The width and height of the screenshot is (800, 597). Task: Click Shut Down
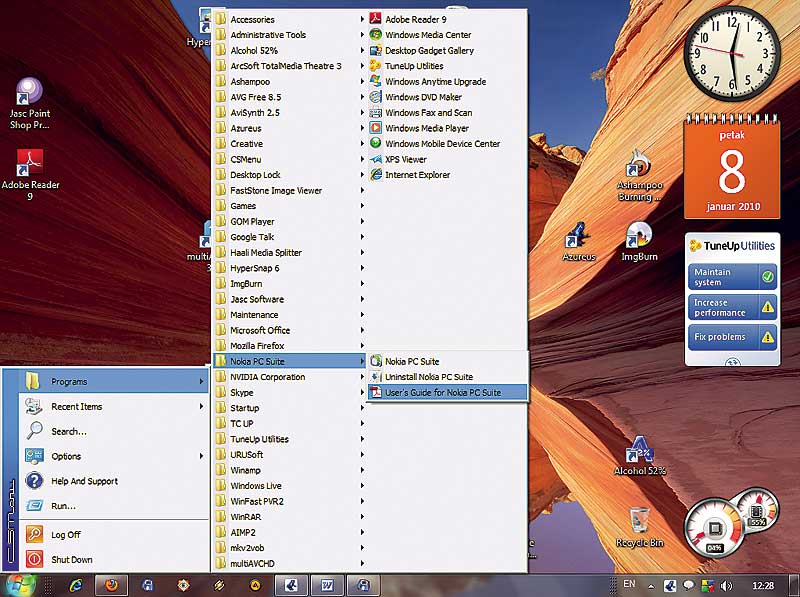click(x=114, y=559)
